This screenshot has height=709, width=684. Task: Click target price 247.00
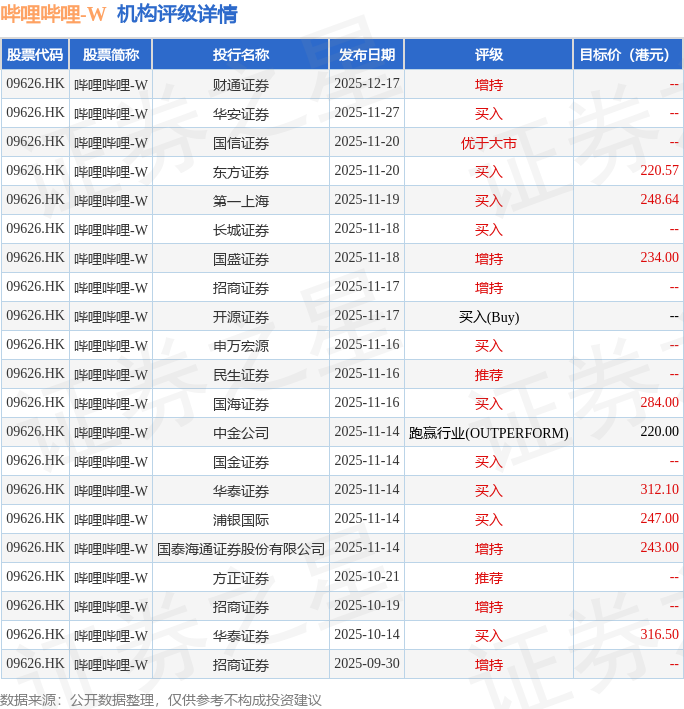659,518
